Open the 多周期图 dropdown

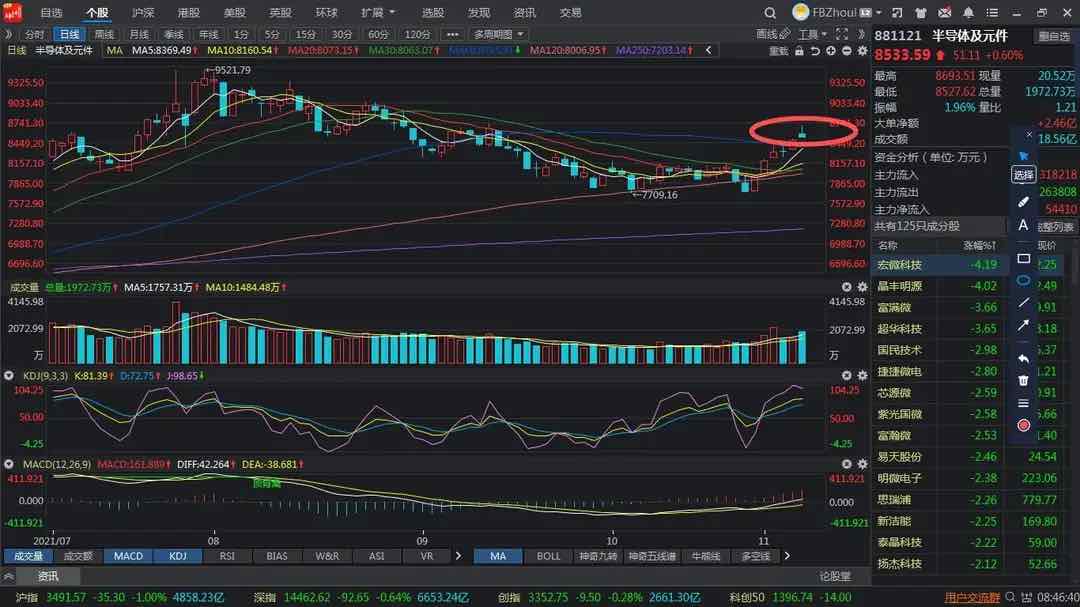(x=499, y=34)
